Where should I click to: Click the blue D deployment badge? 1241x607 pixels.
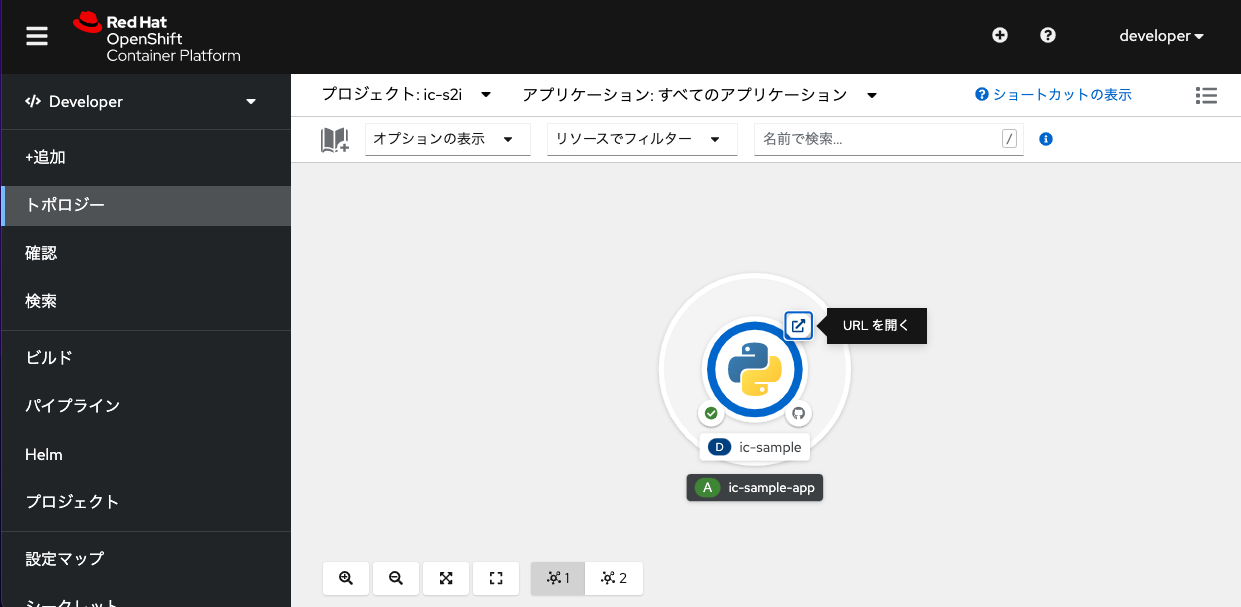719,447
